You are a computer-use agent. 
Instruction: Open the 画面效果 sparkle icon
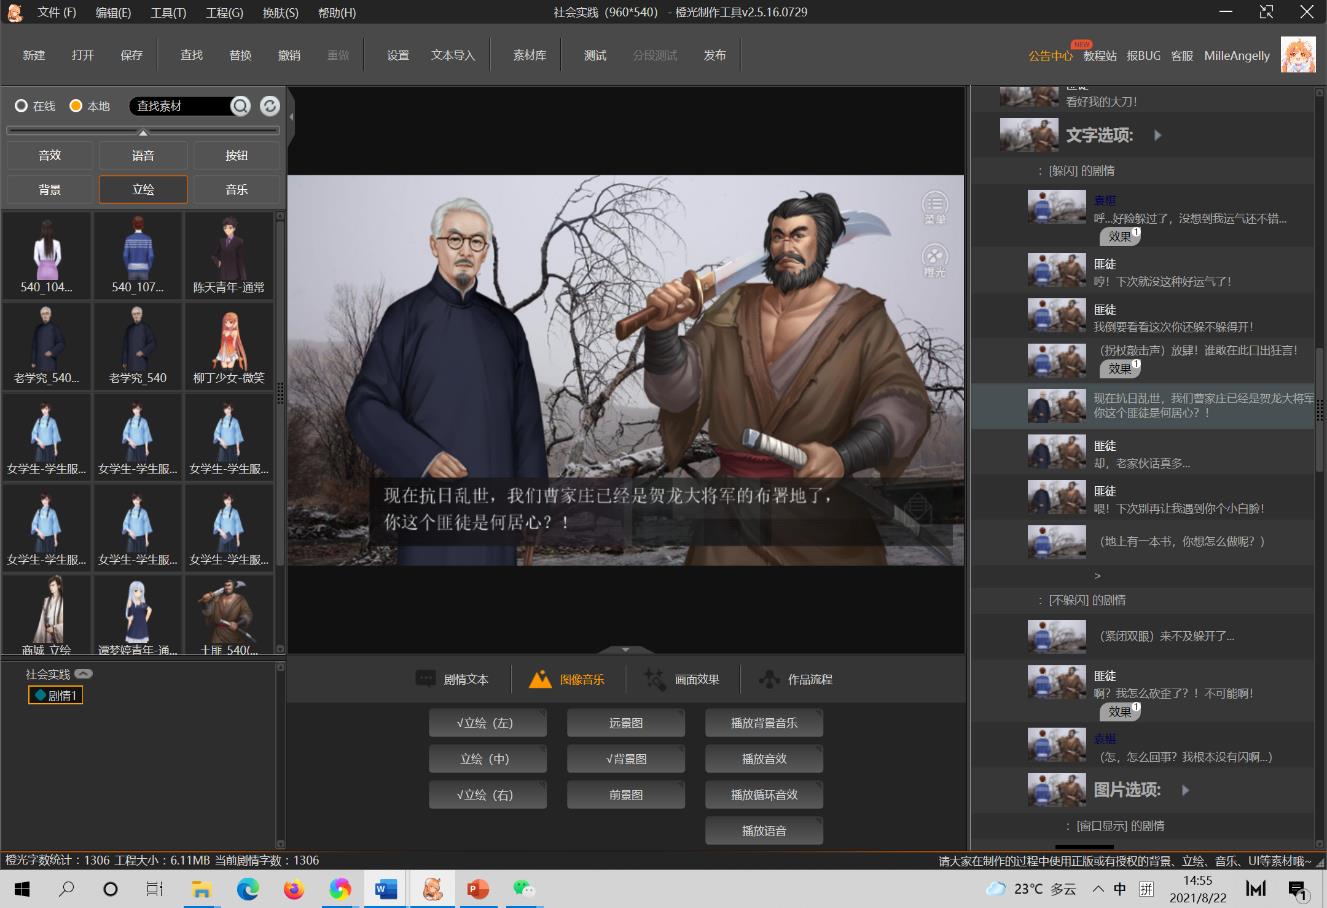click(655, 679)
